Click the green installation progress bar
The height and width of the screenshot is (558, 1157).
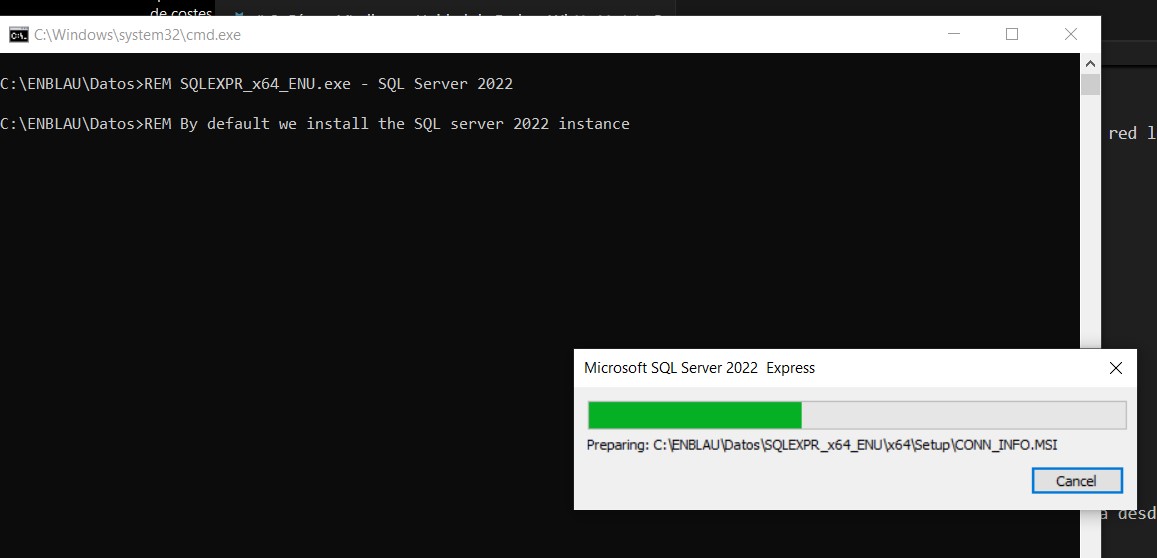tap(857, 415)
